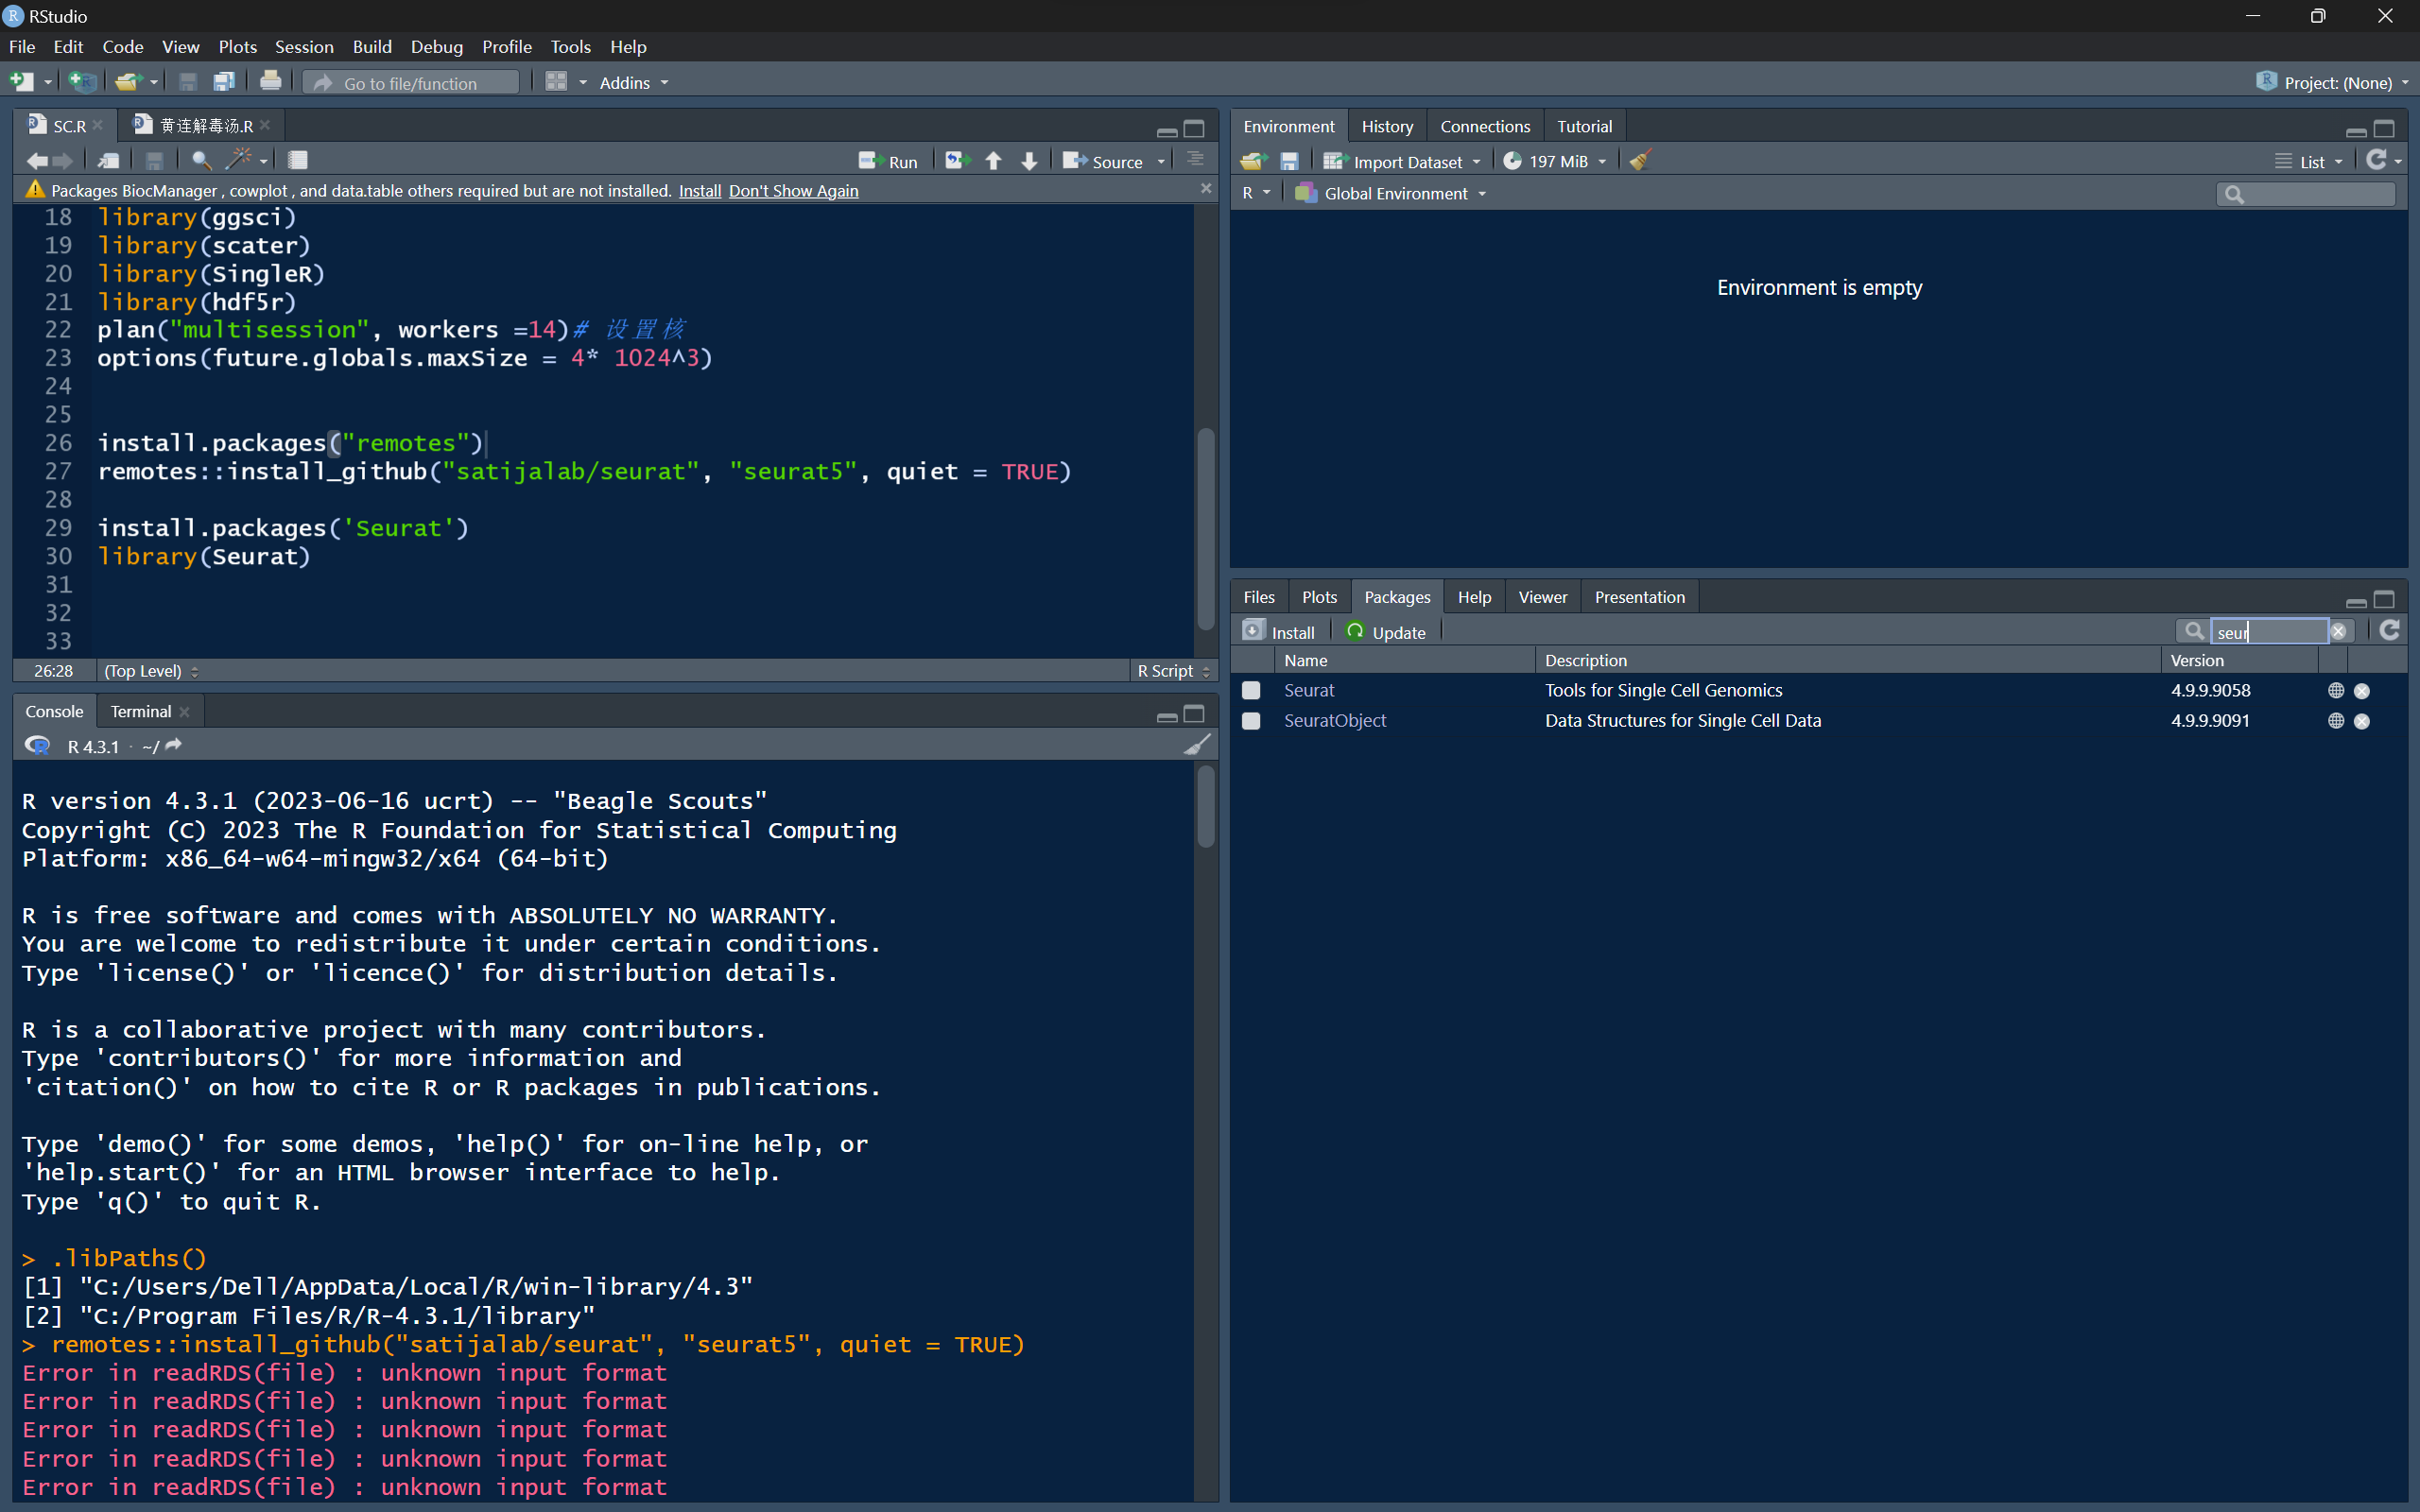Open Find/Replace with the magnifying glass
This screenshot has width=2420, height=1512.
(x=200, y=160)
